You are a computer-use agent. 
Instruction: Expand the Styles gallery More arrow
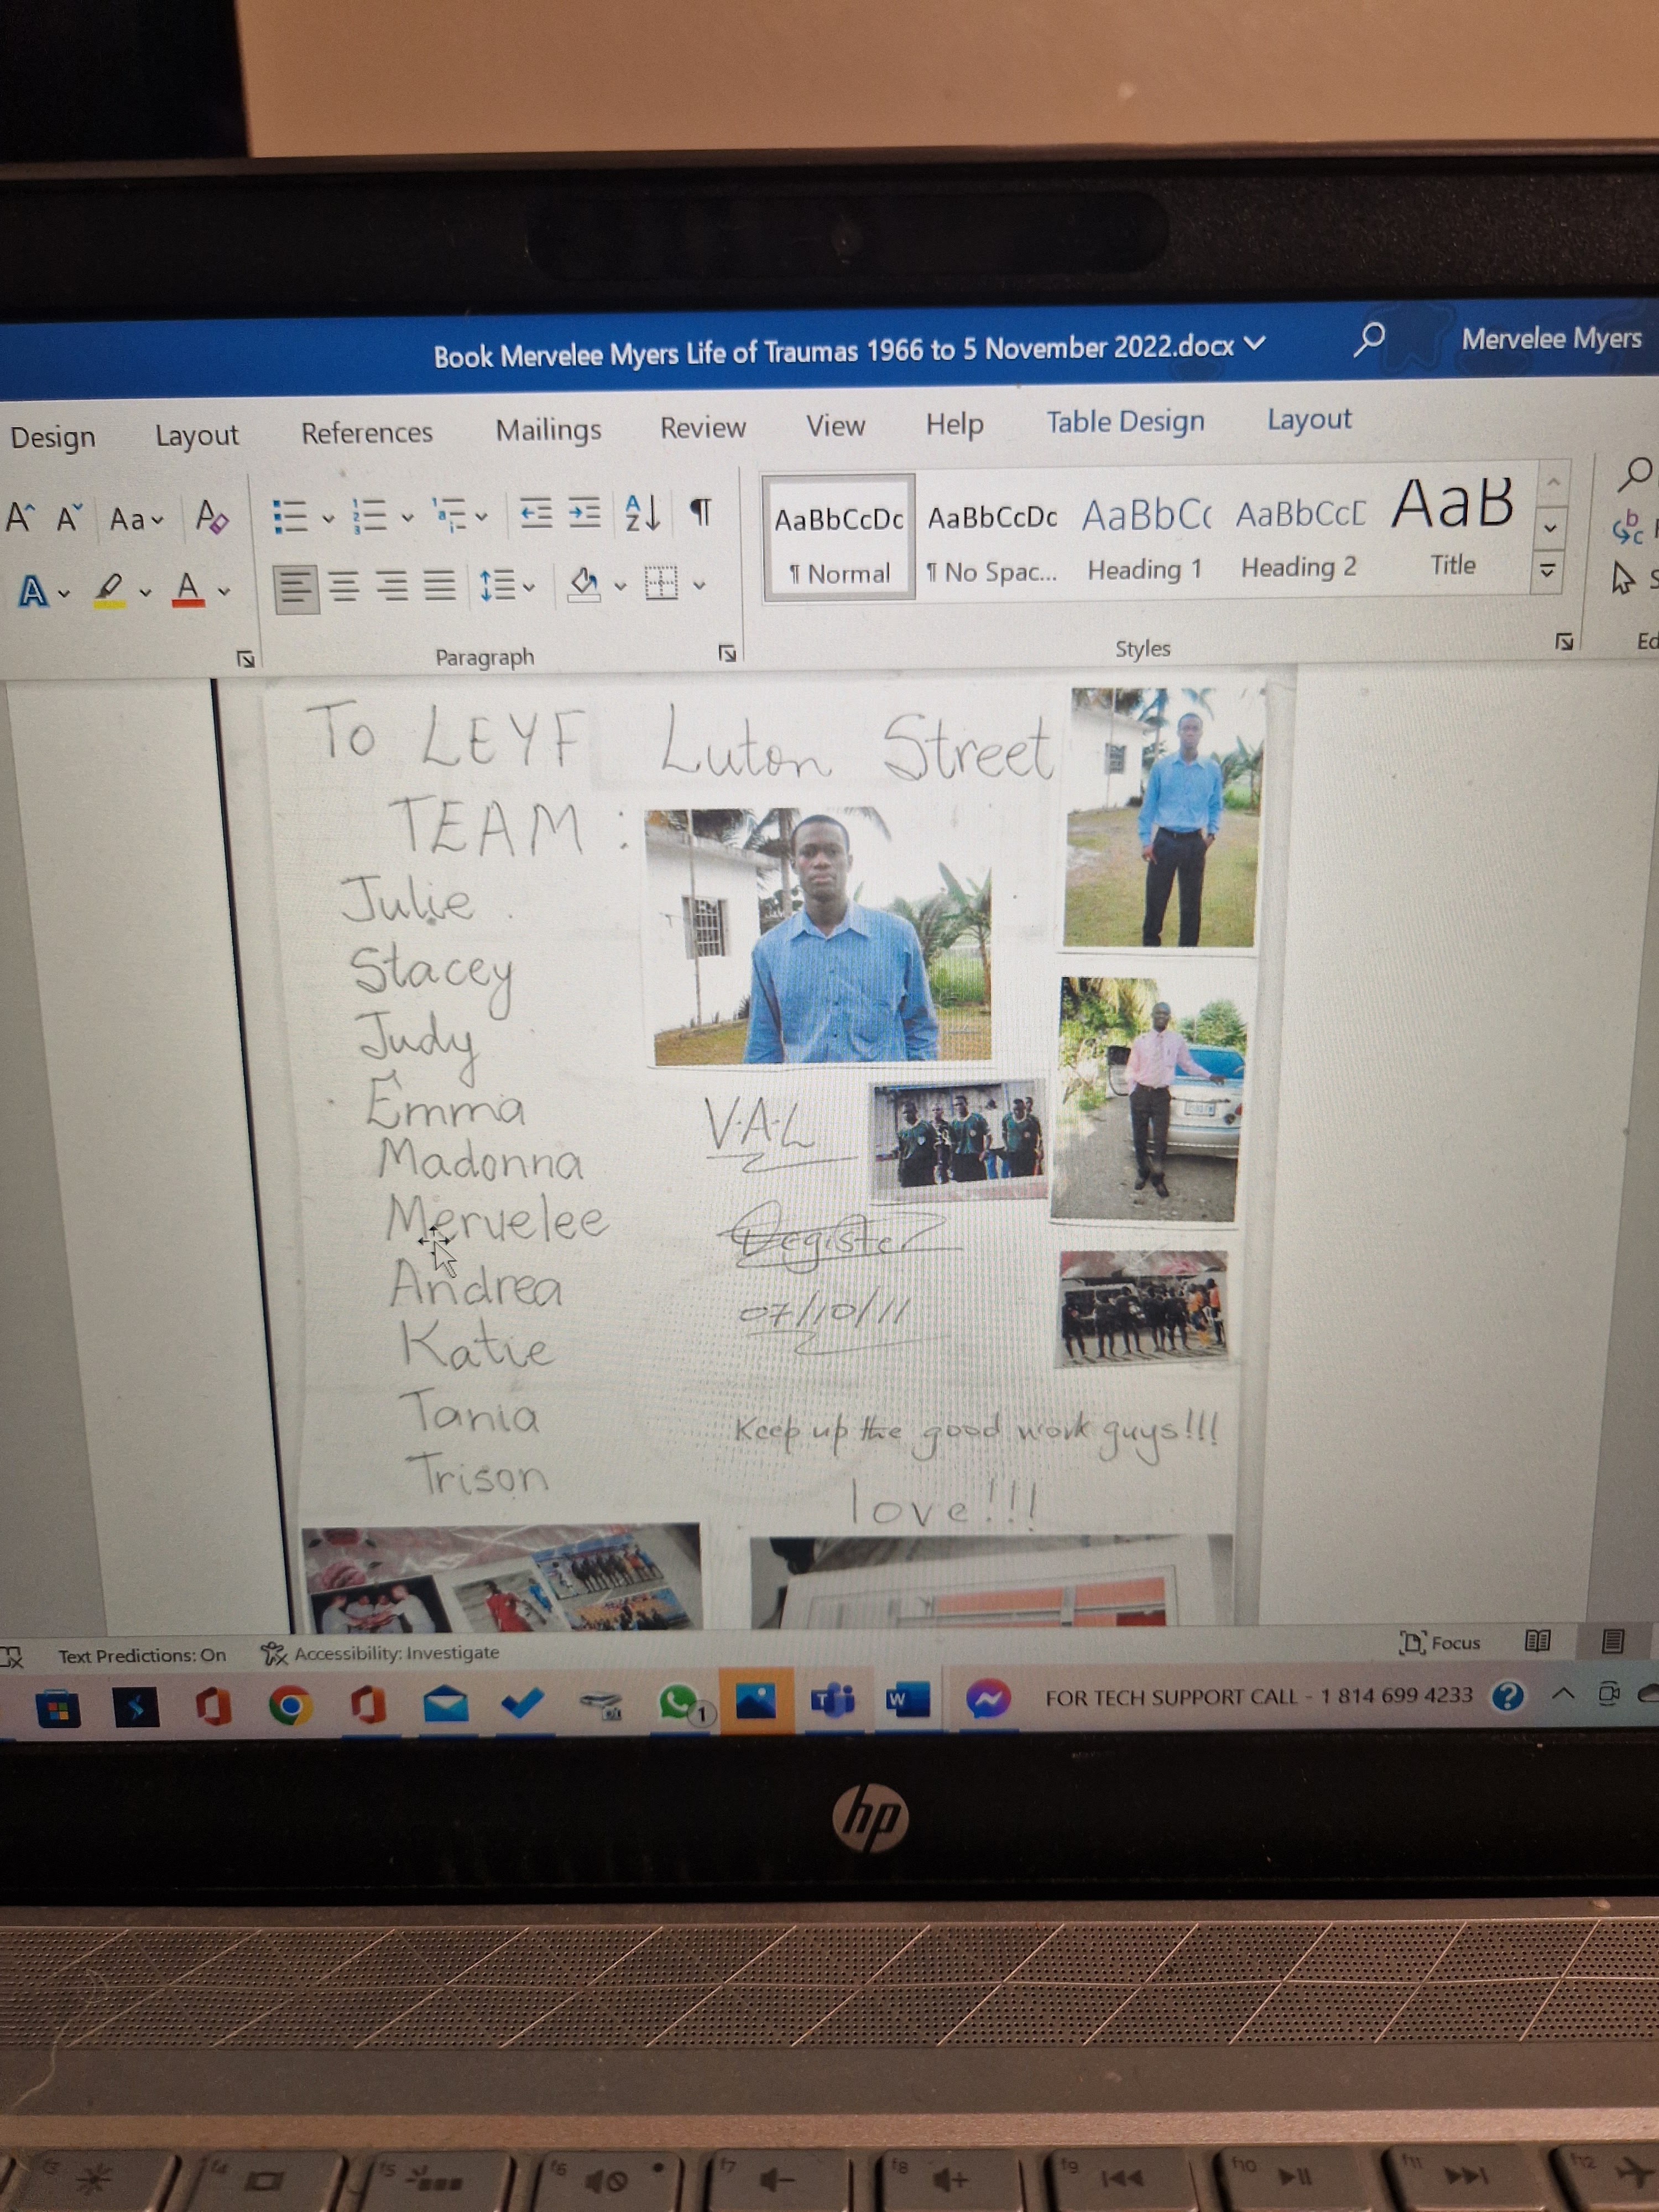click(x=1547, y=571)
